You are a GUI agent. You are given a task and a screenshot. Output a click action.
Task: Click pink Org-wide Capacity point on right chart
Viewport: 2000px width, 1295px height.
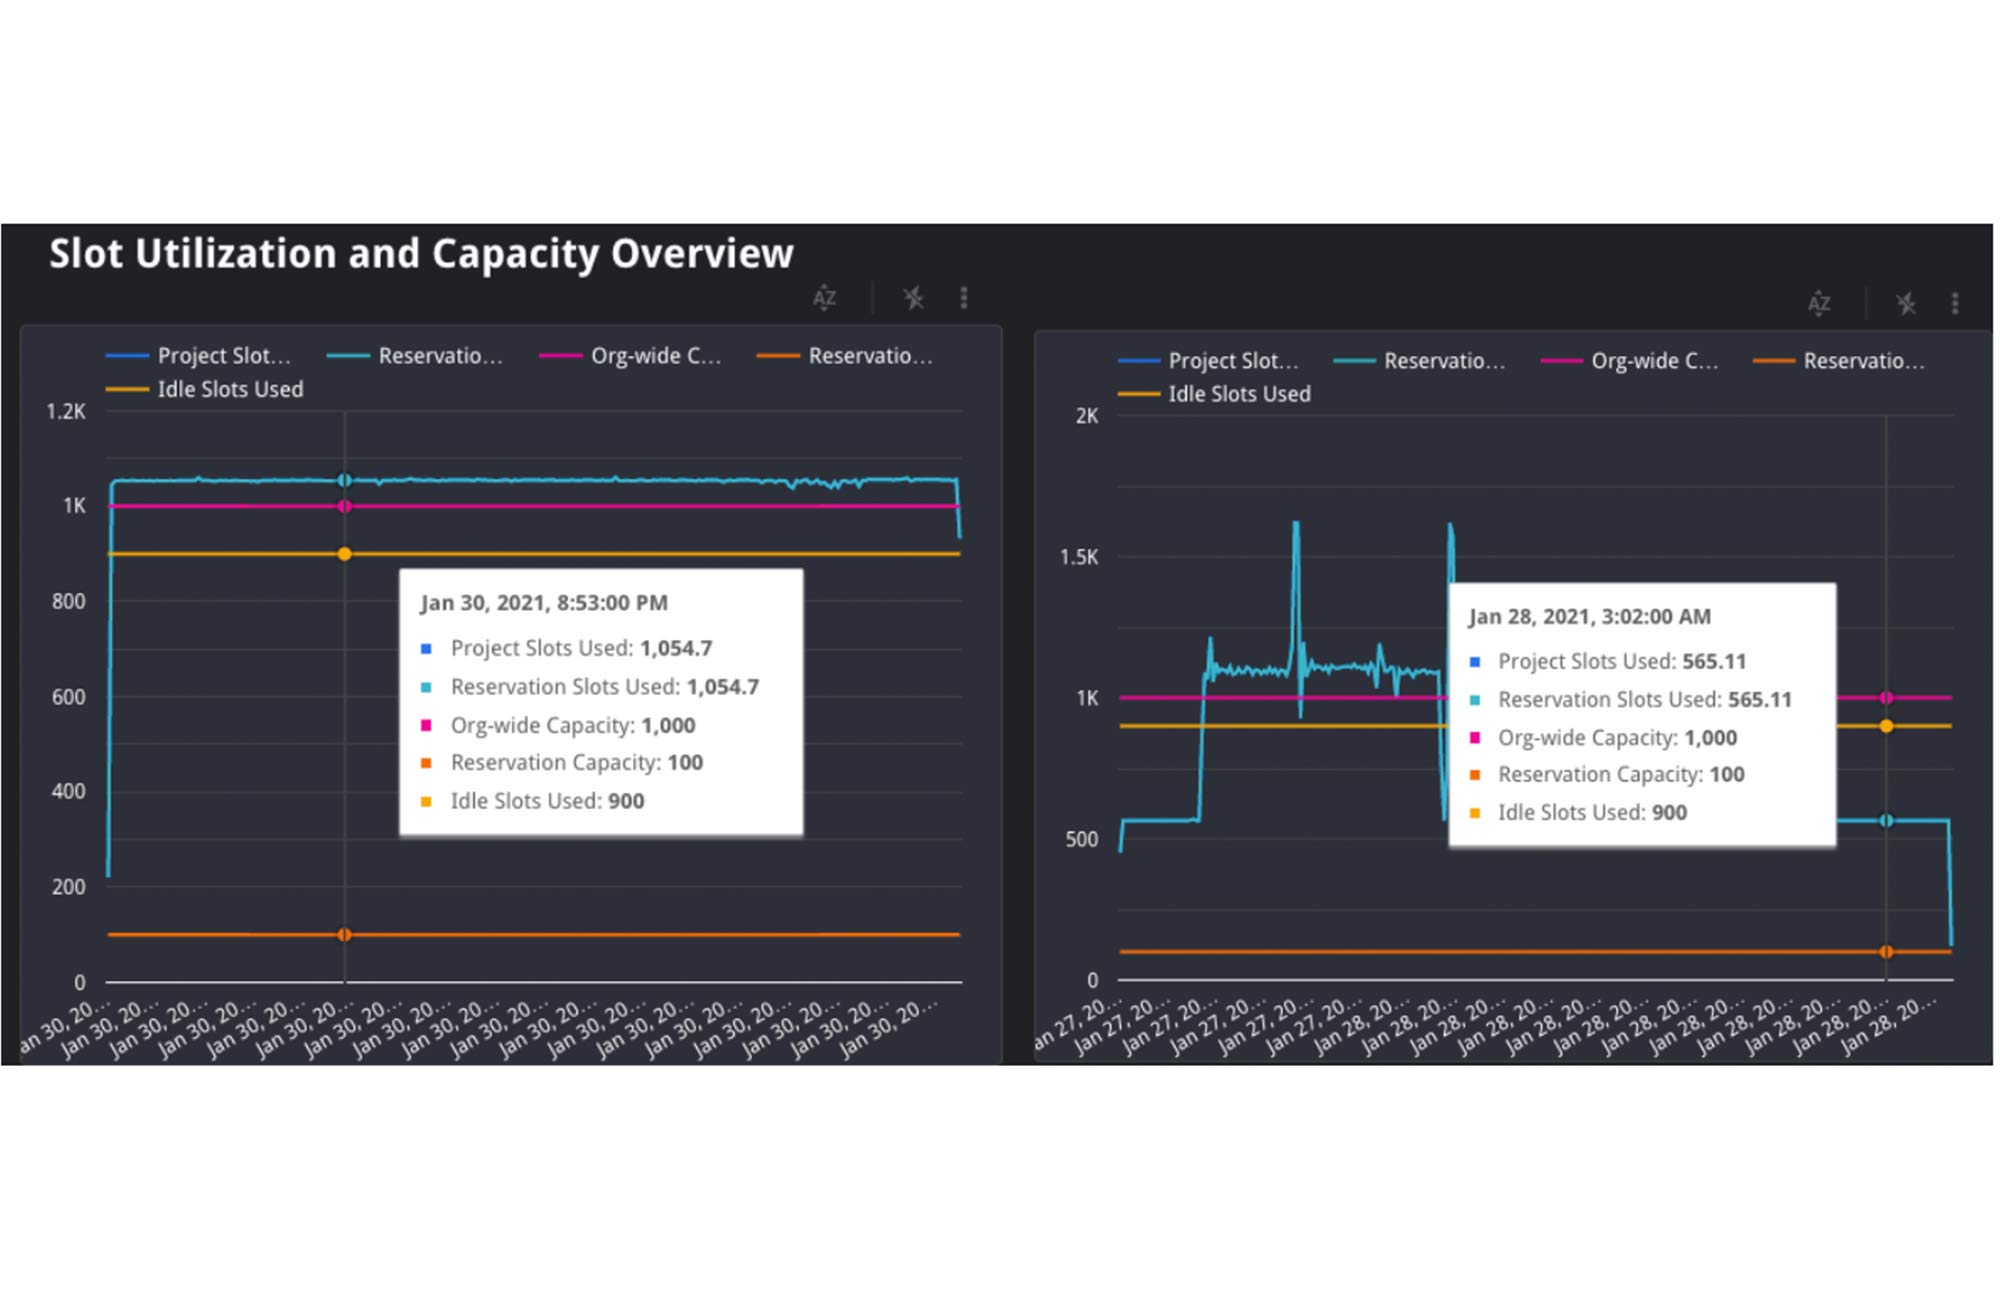pos(1886,698)
